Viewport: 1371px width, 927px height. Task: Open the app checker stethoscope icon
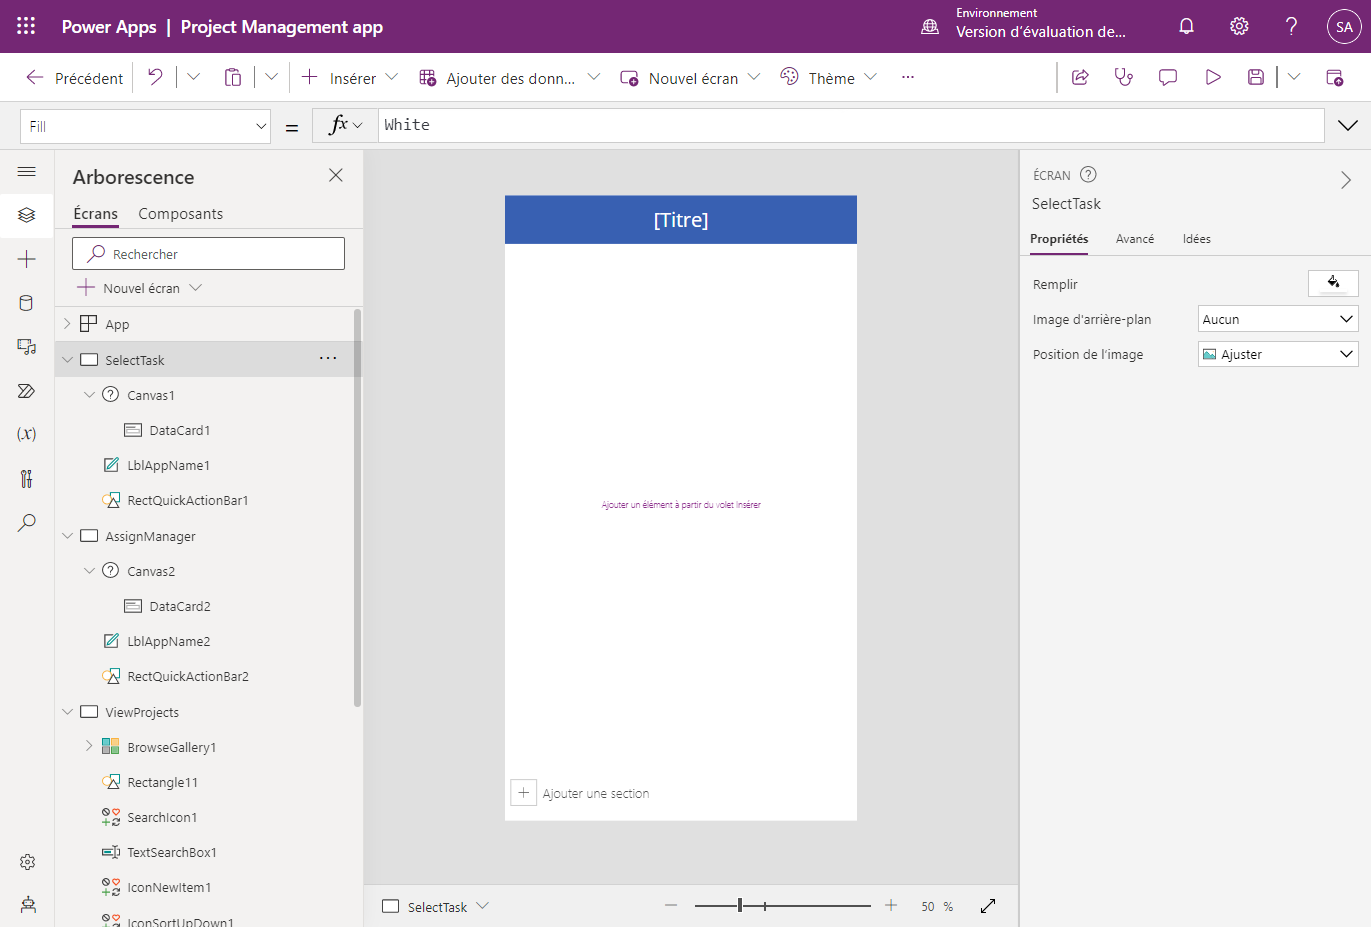coord(1124,77)
